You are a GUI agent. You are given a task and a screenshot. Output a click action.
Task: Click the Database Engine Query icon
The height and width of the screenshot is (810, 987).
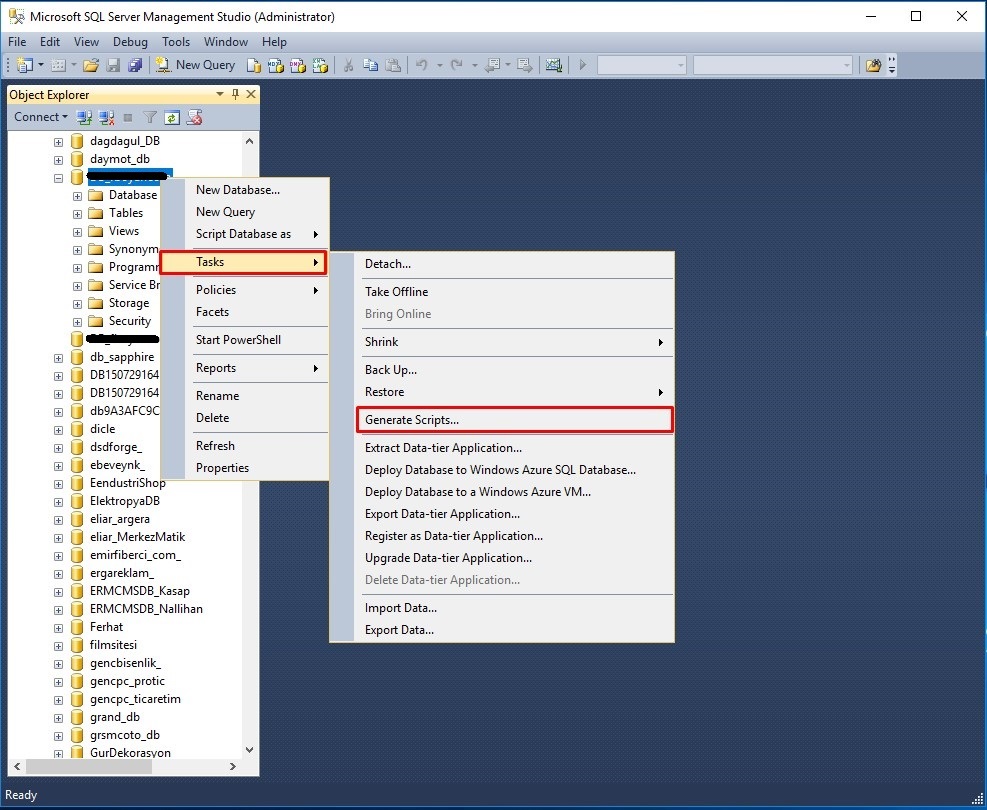(253, 65)
